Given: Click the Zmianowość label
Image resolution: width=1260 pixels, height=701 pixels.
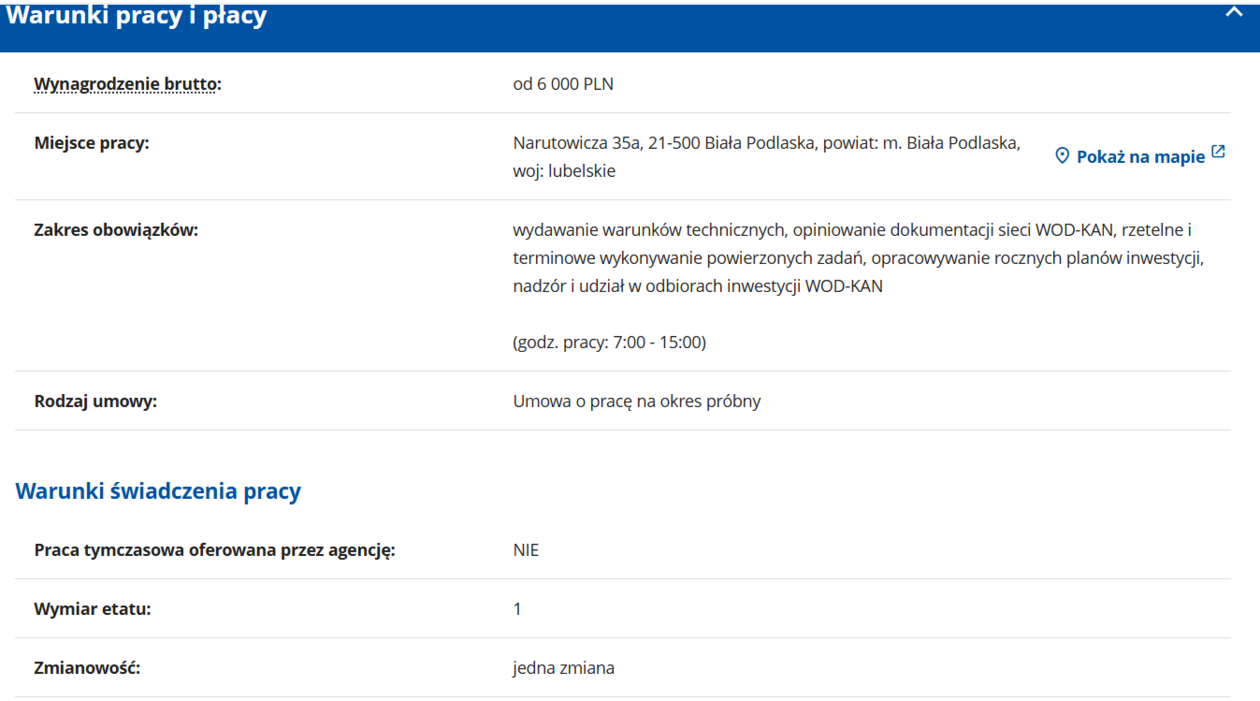Looking at the screenshot, I should [87, 668].
